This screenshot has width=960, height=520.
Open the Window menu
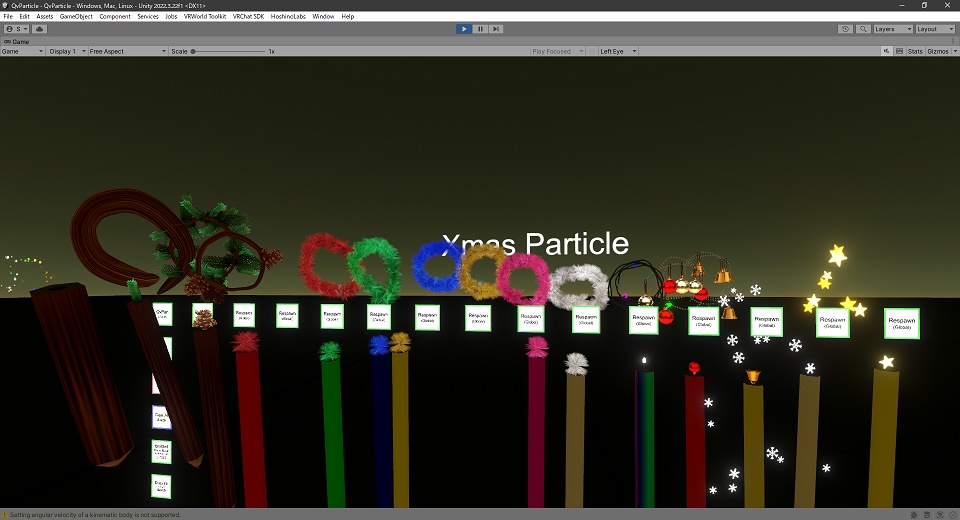pyautogui.click(x=323, y=17)
